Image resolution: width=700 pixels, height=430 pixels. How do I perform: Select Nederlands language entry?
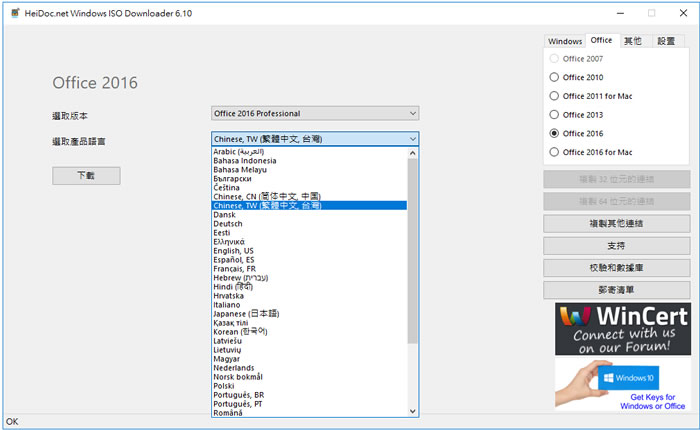(309, 367)
